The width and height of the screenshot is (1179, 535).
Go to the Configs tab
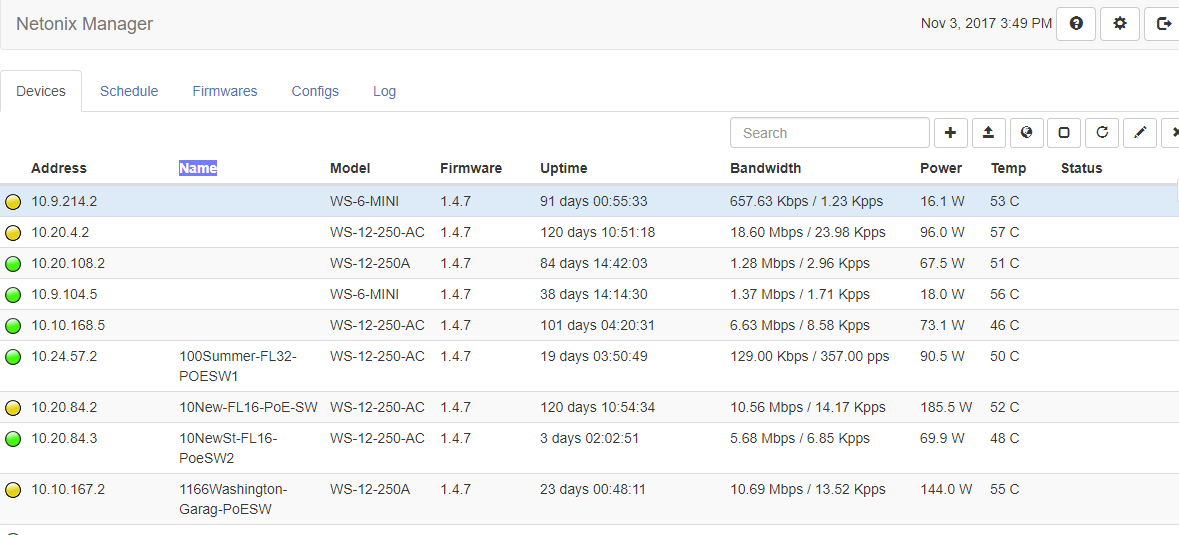[315, 91]
